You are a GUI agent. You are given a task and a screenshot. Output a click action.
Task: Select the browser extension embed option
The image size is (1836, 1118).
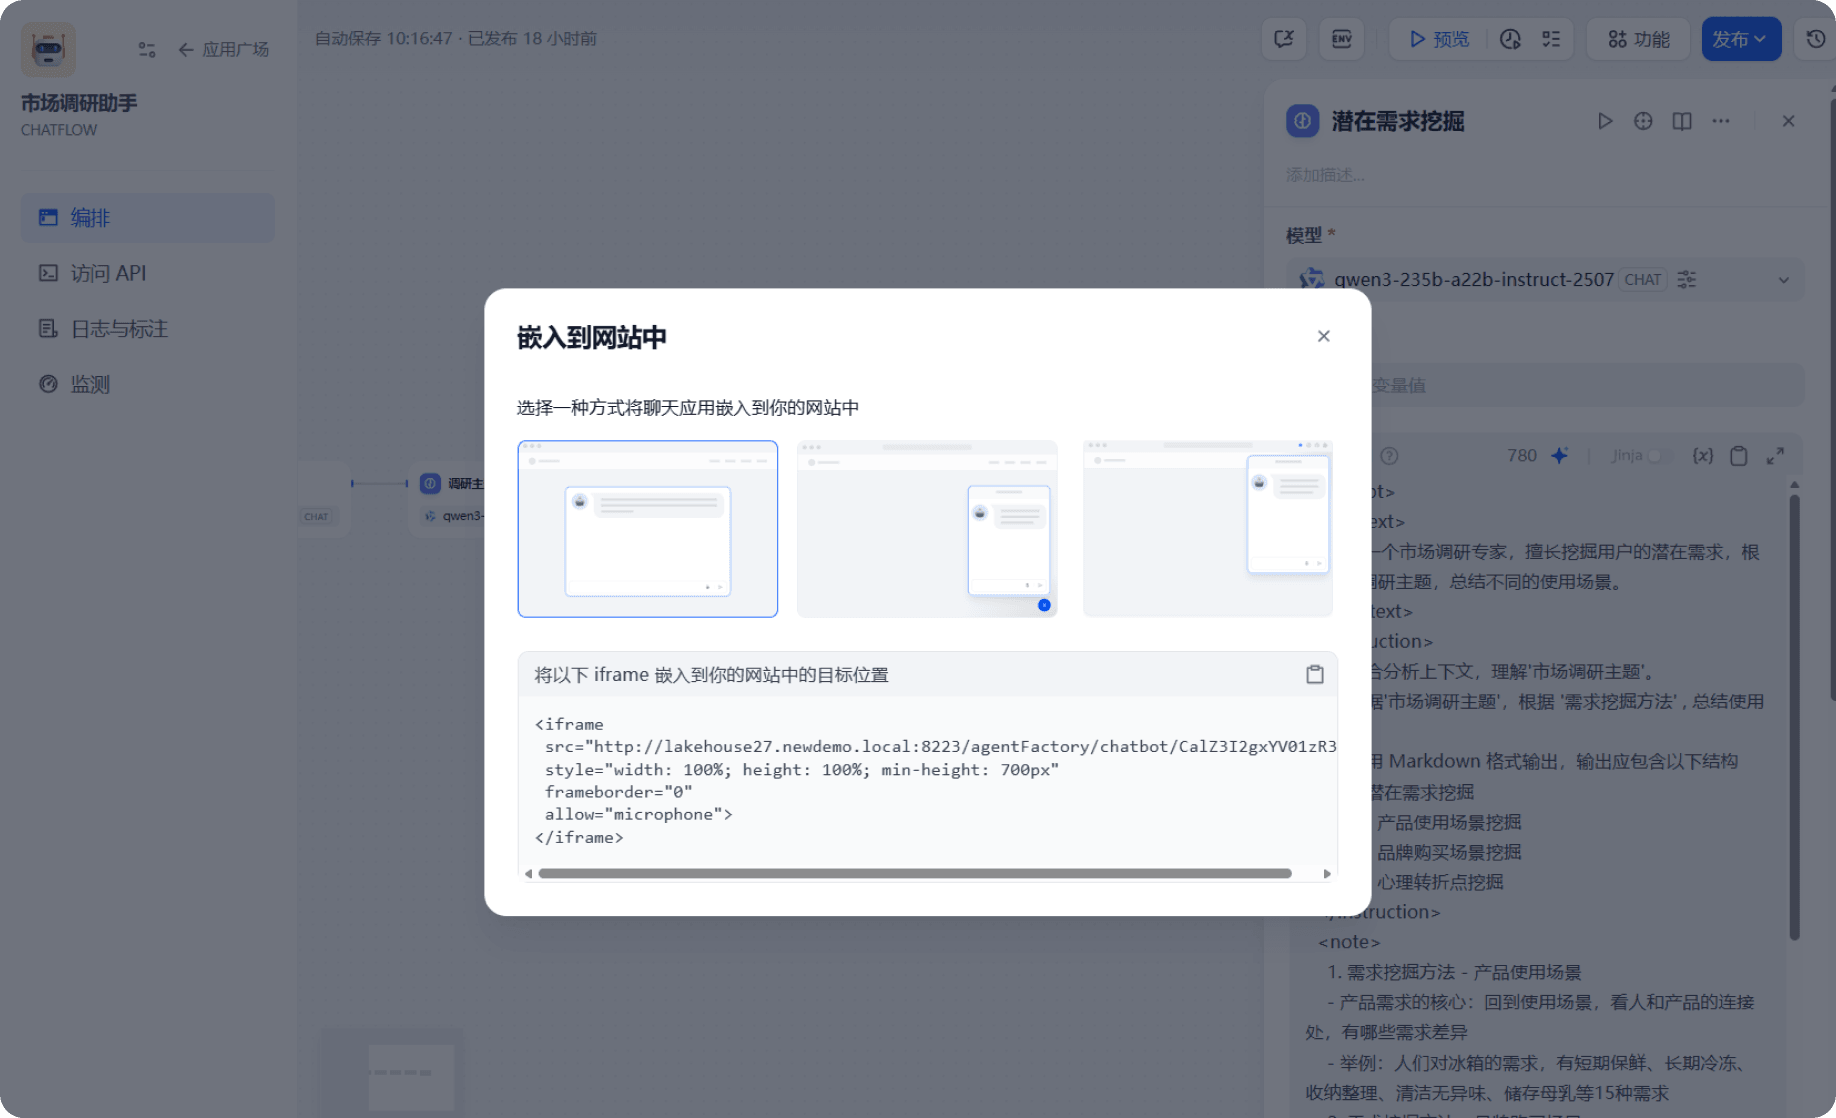1207,529
